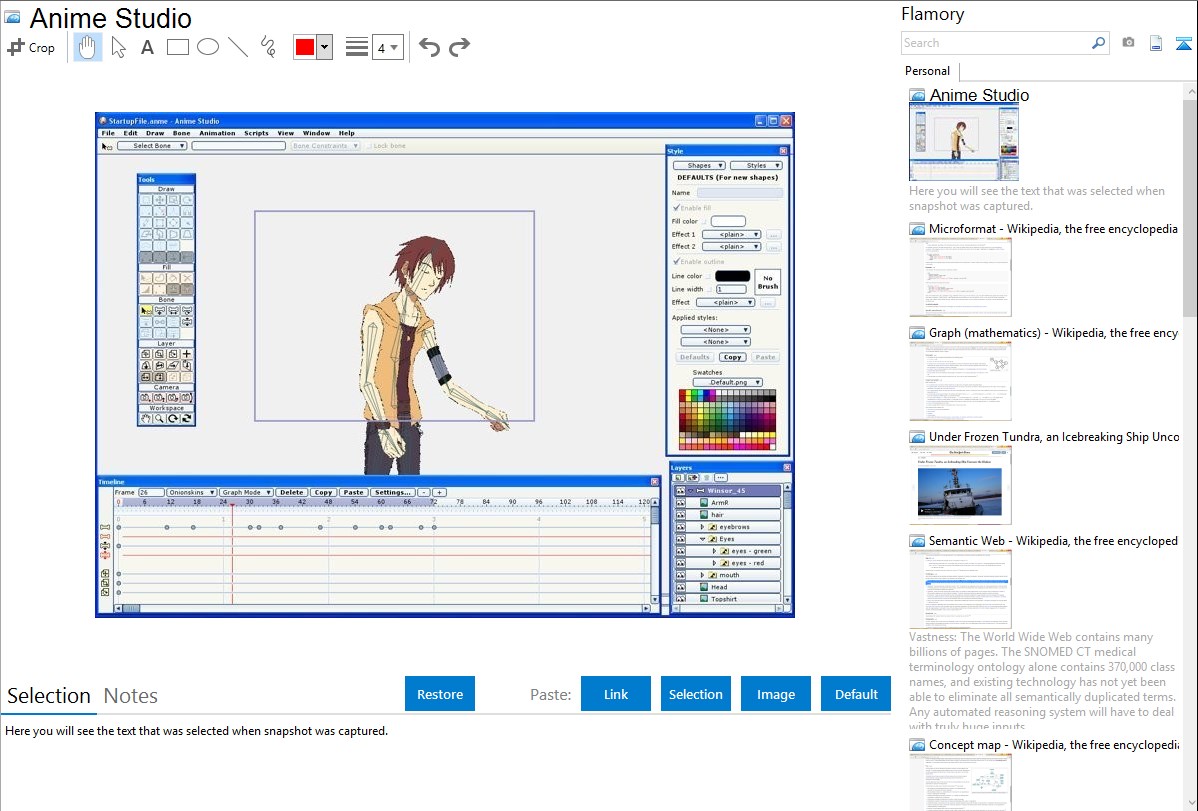Toggle visibility of the hair layer

[680, 515]
